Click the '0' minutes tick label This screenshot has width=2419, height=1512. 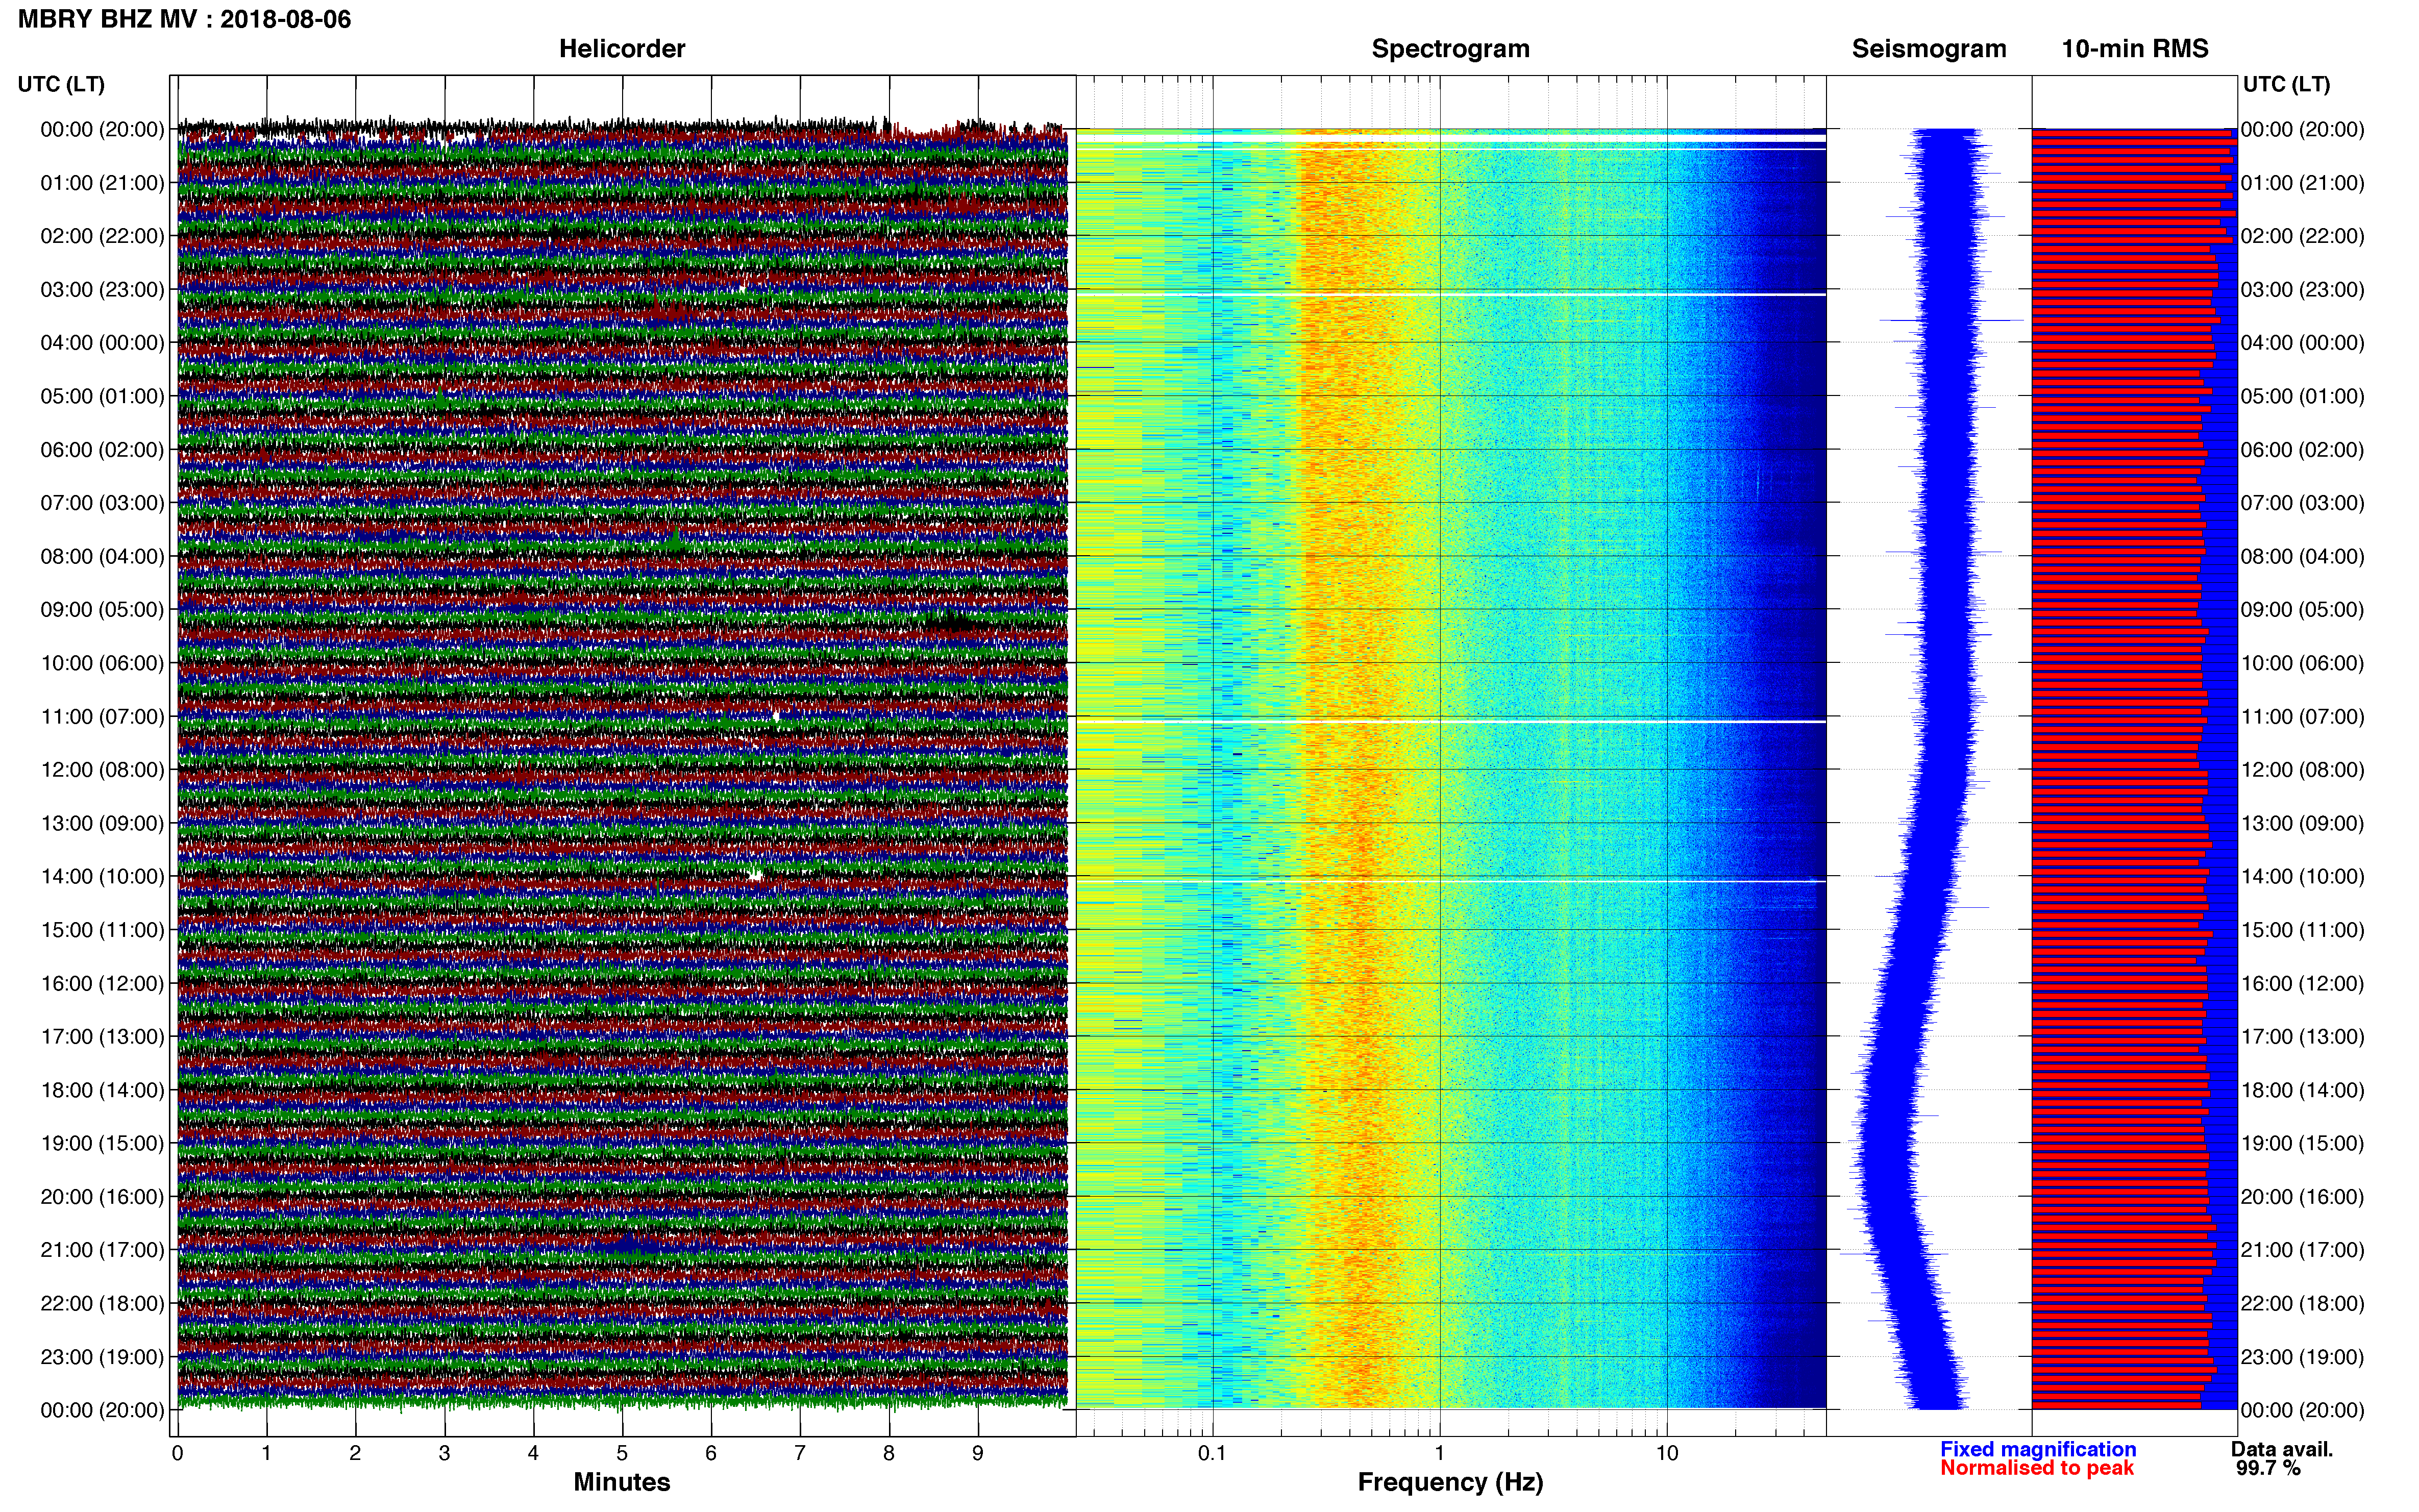[x=177, y=1453]
